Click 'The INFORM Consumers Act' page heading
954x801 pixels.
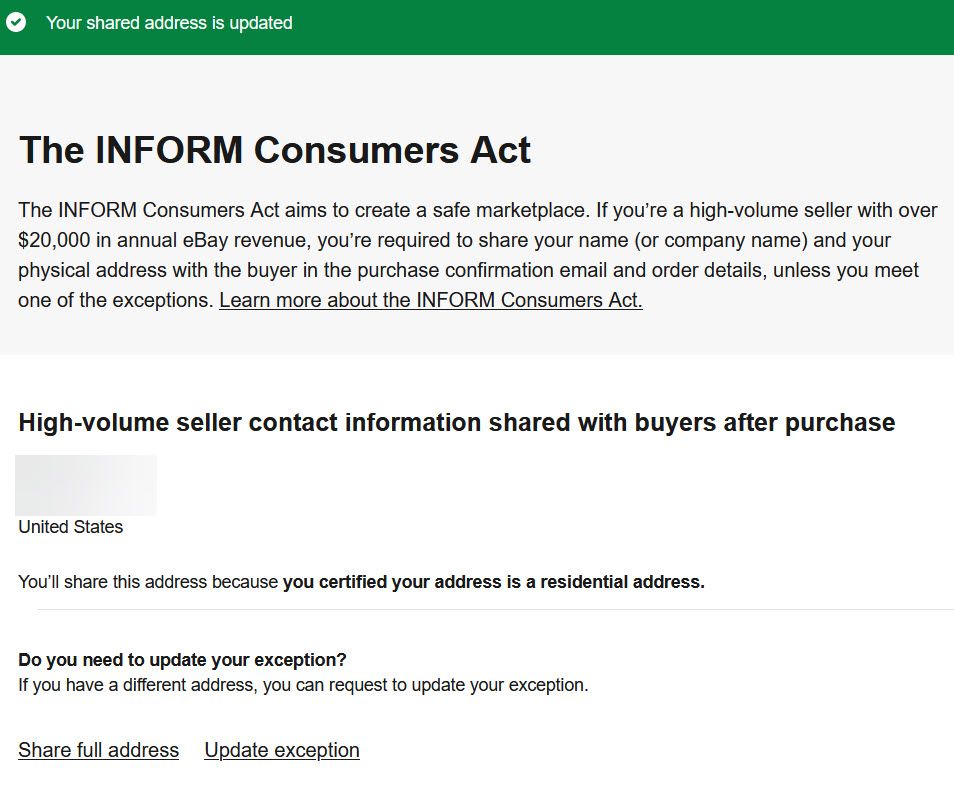[275, 150]
